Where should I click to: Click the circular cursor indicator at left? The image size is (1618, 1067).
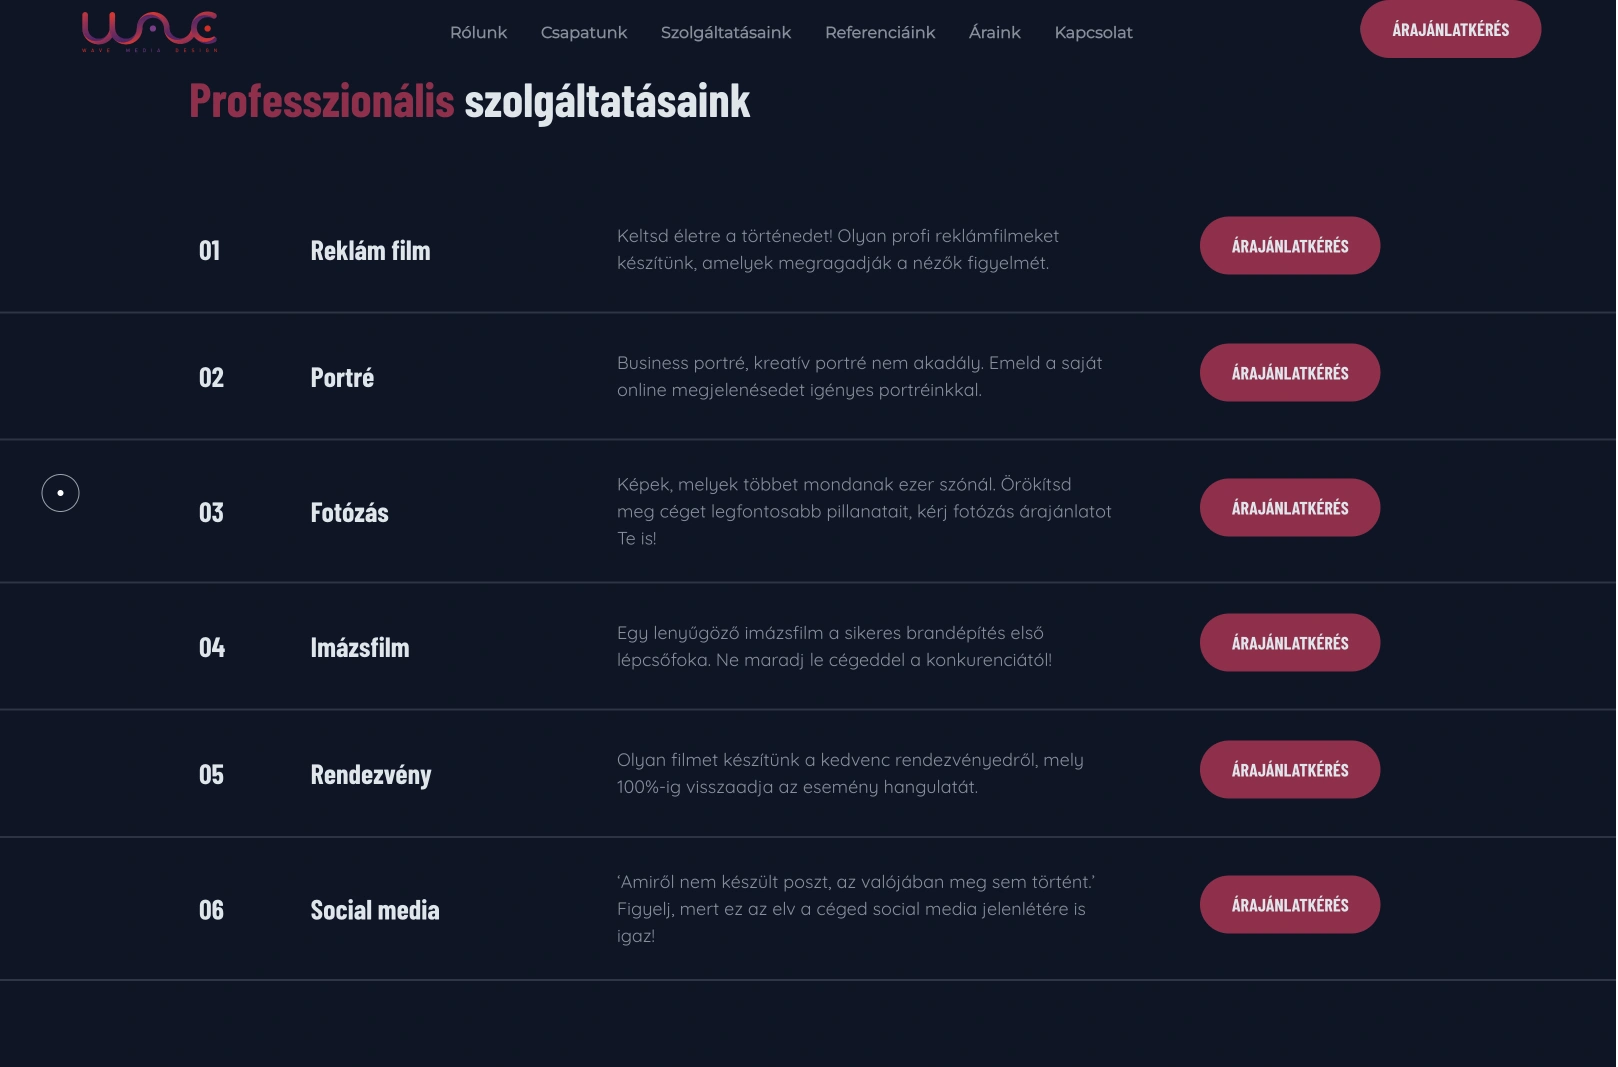[x=60, y=493]
